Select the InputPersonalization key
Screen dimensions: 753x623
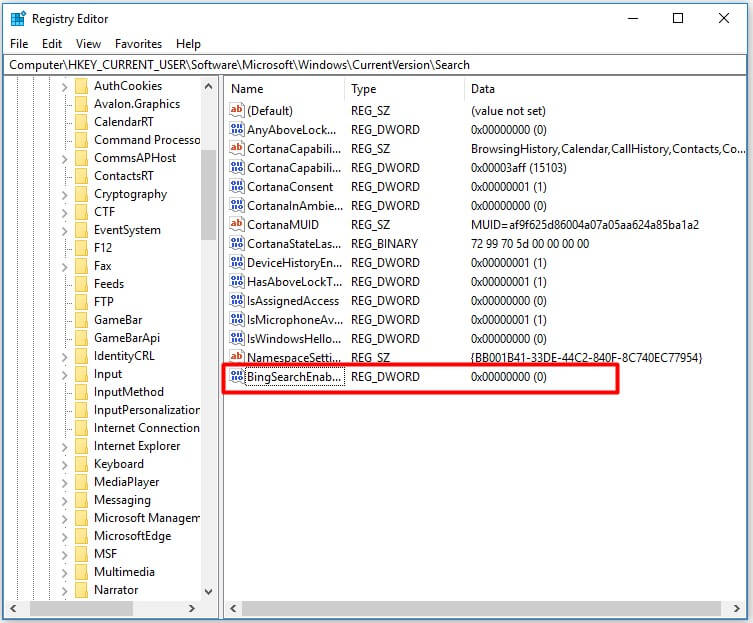pyautogui.click(x=147, y=410)
